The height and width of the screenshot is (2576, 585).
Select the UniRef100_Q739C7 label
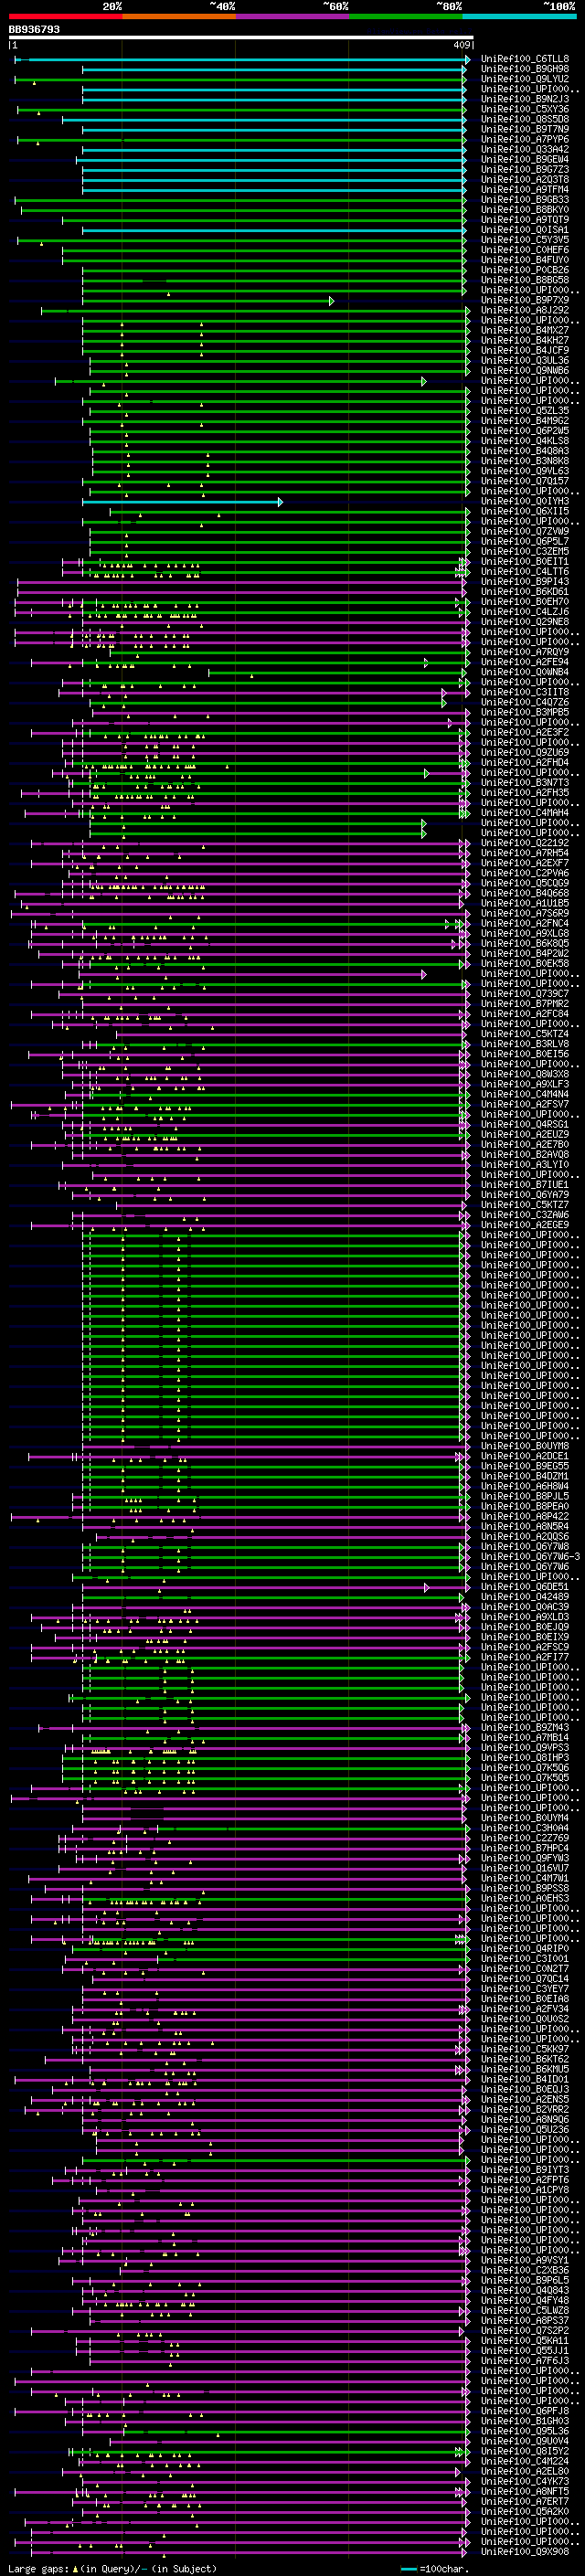[525, 994]
